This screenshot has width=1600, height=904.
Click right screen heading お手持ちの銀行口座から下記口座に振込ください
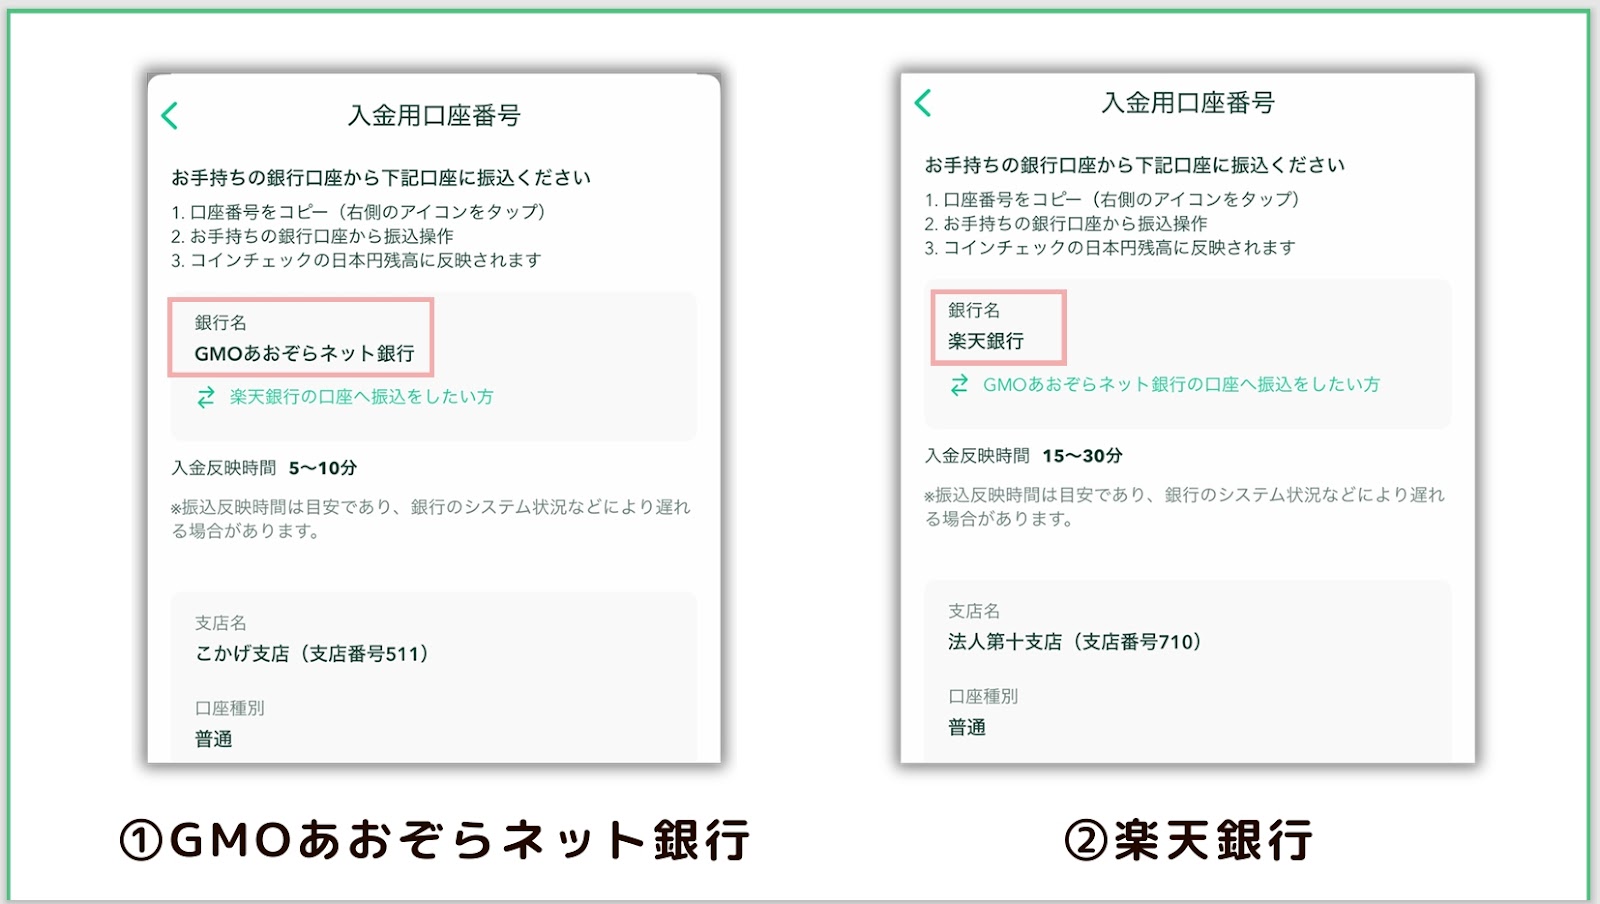click(x=1135, y=165)
